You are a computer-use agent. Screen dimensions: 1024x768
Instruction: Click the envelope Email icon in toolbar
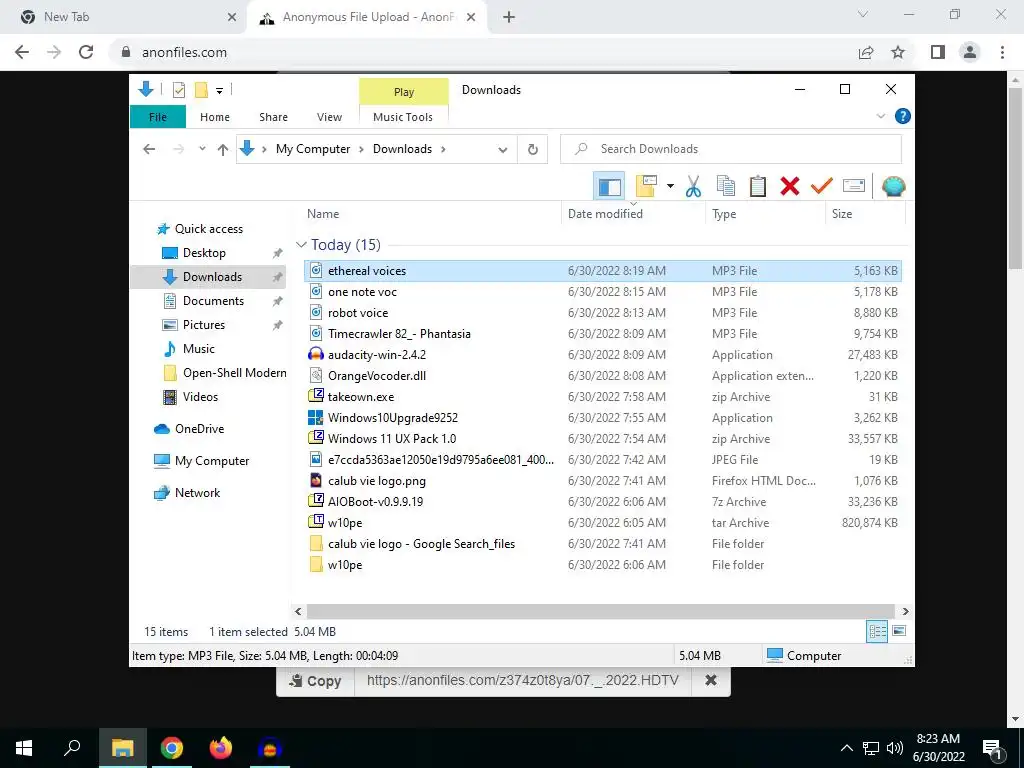tap(854, 187)
